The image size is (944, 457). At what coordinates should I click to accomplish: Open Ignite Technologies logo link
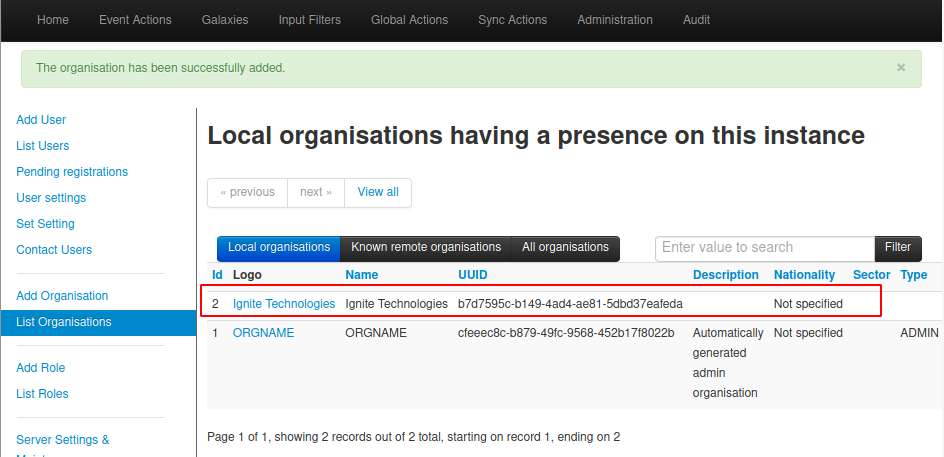click(284, 304)
